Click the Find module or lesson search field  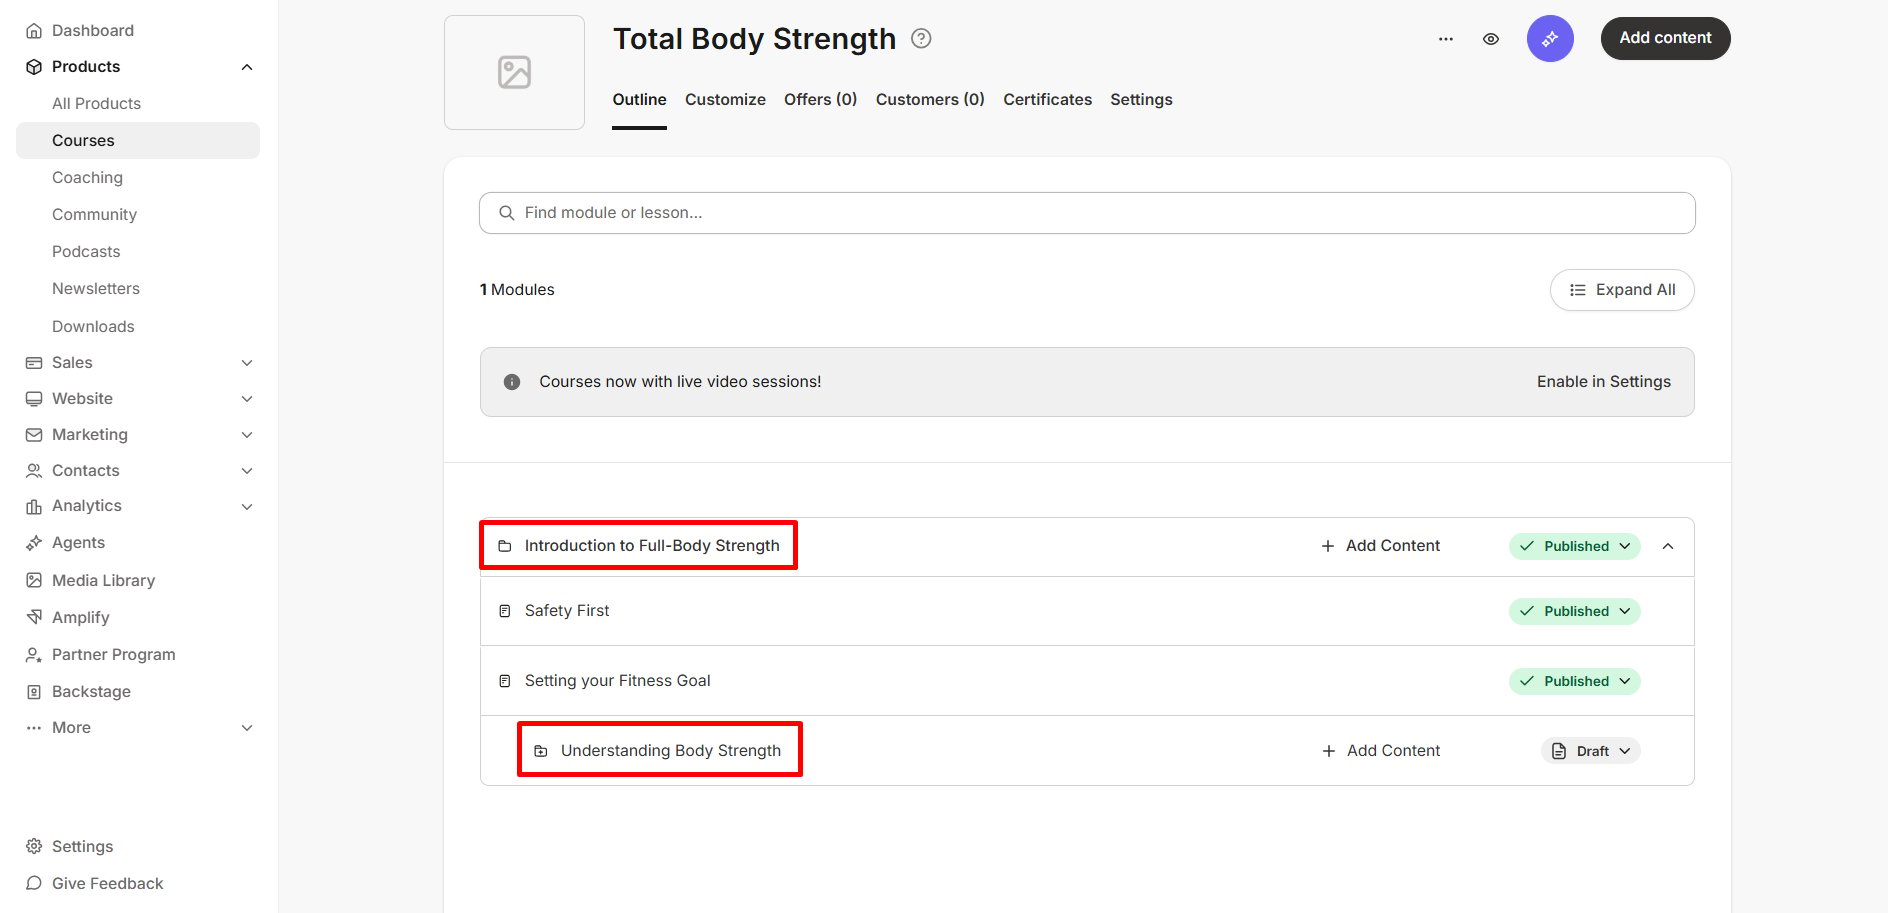tap(1087, 213)
